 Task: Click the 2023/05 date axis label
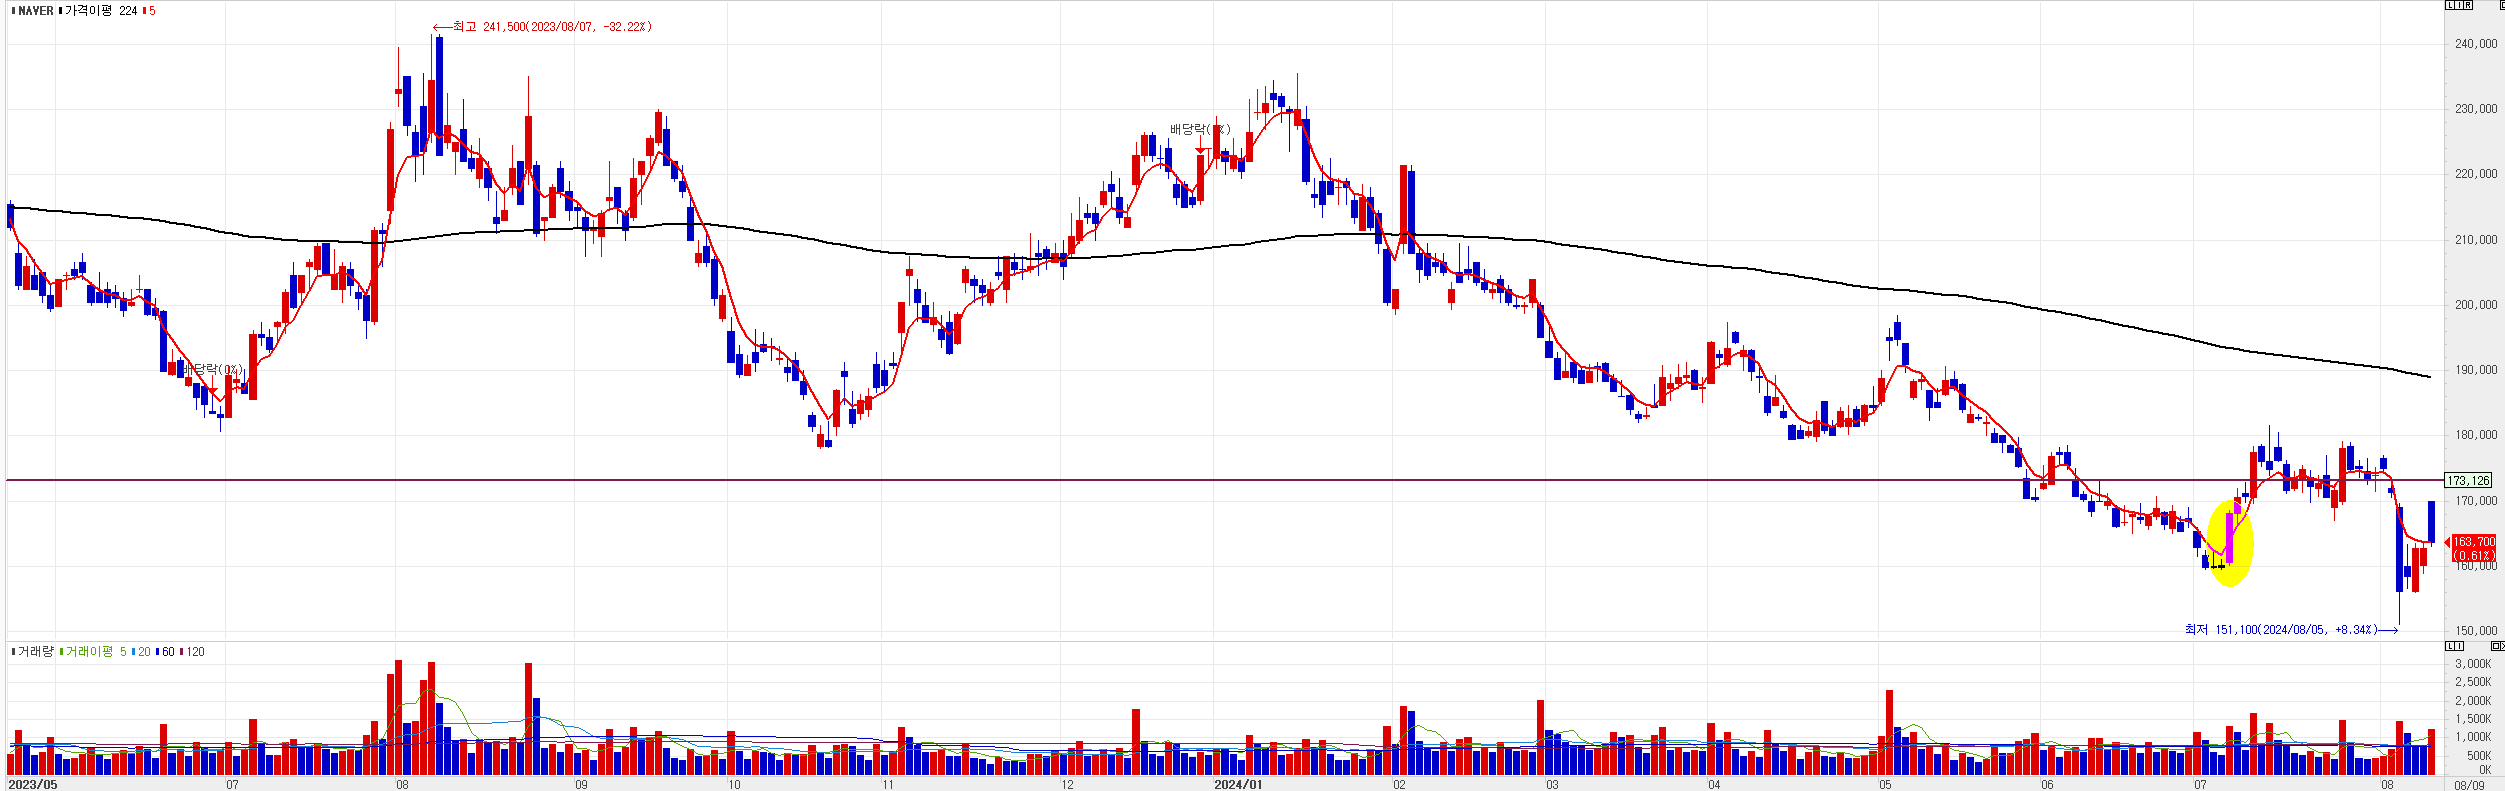click(33, 785)
